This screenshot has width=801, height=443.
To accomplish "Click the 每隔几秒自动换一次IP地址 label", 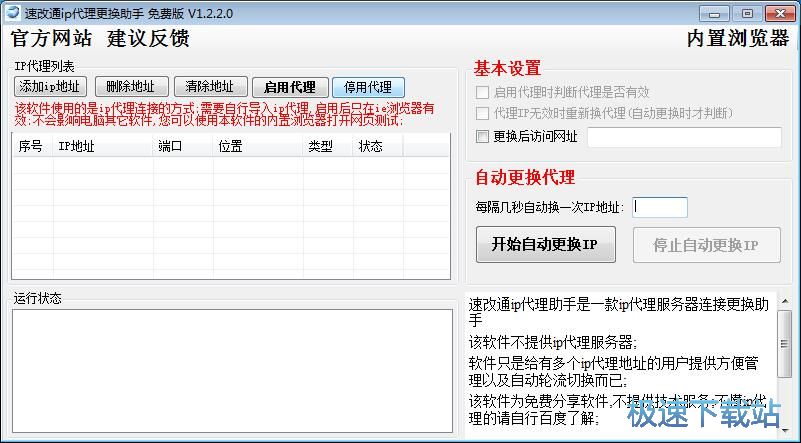I will click(550, 207).
